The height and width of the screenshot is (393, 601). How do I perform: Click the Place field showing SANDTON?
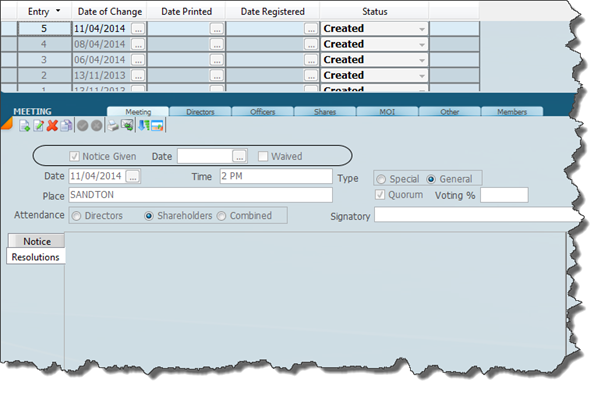click(200, 195)
